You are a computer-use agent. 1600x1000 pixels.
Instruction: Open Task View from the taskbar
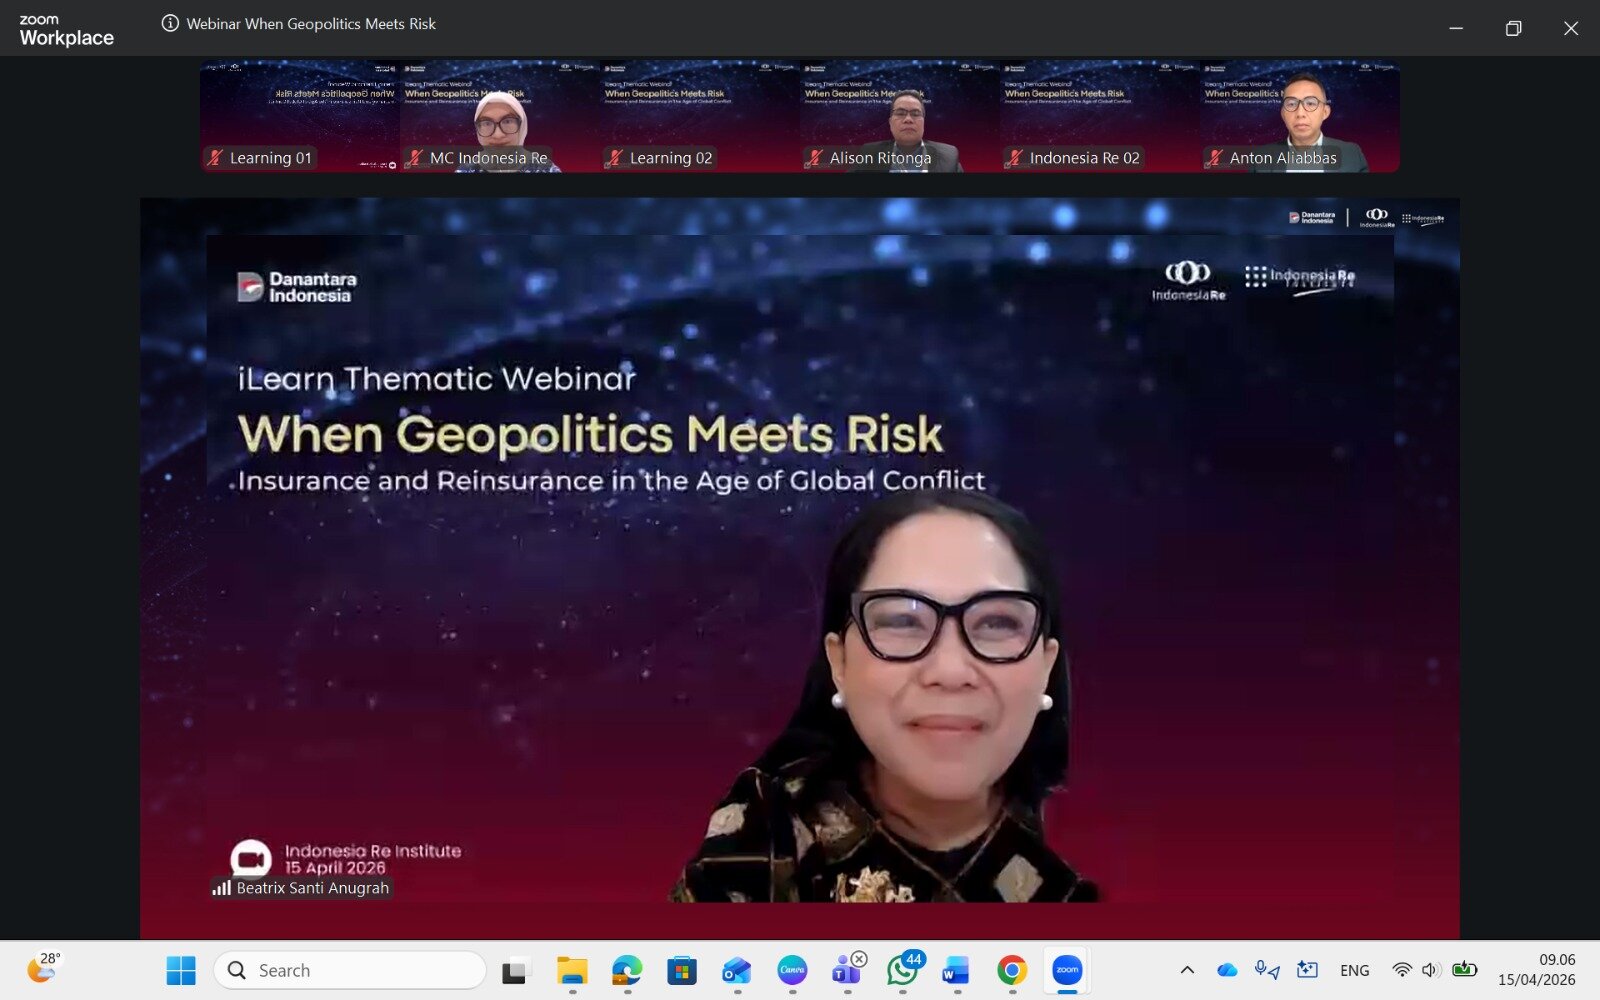pos(516,970)
